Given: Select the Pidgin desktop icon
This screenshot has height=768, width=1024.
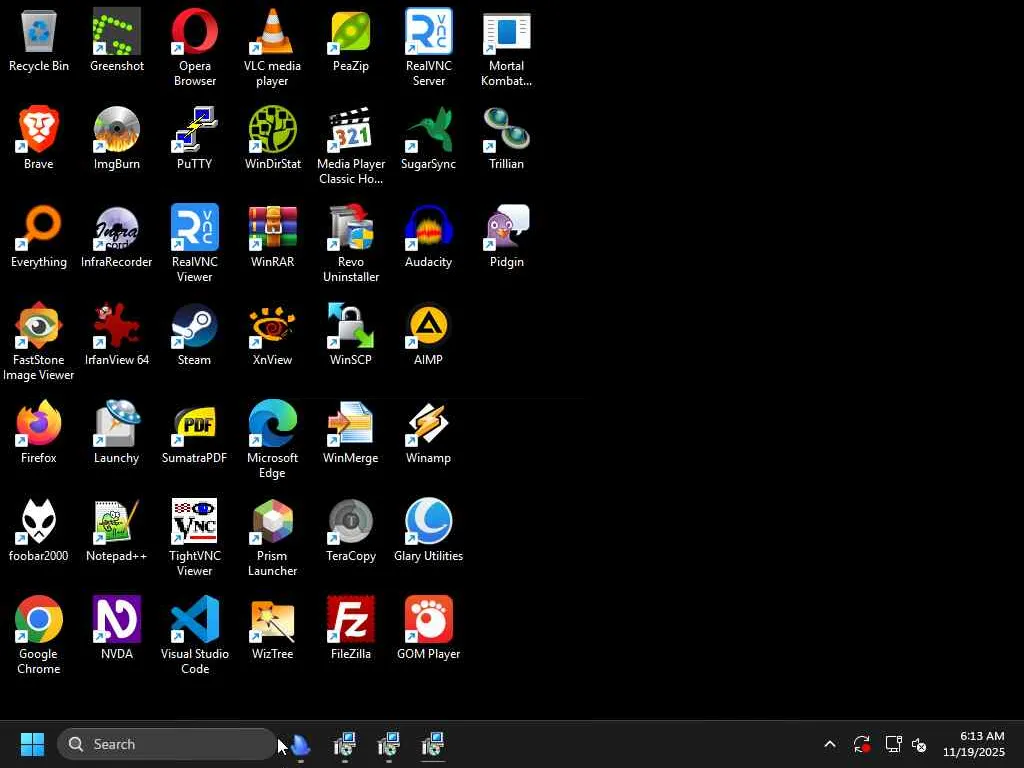Looking at the screenshot, I should (506, 236).
